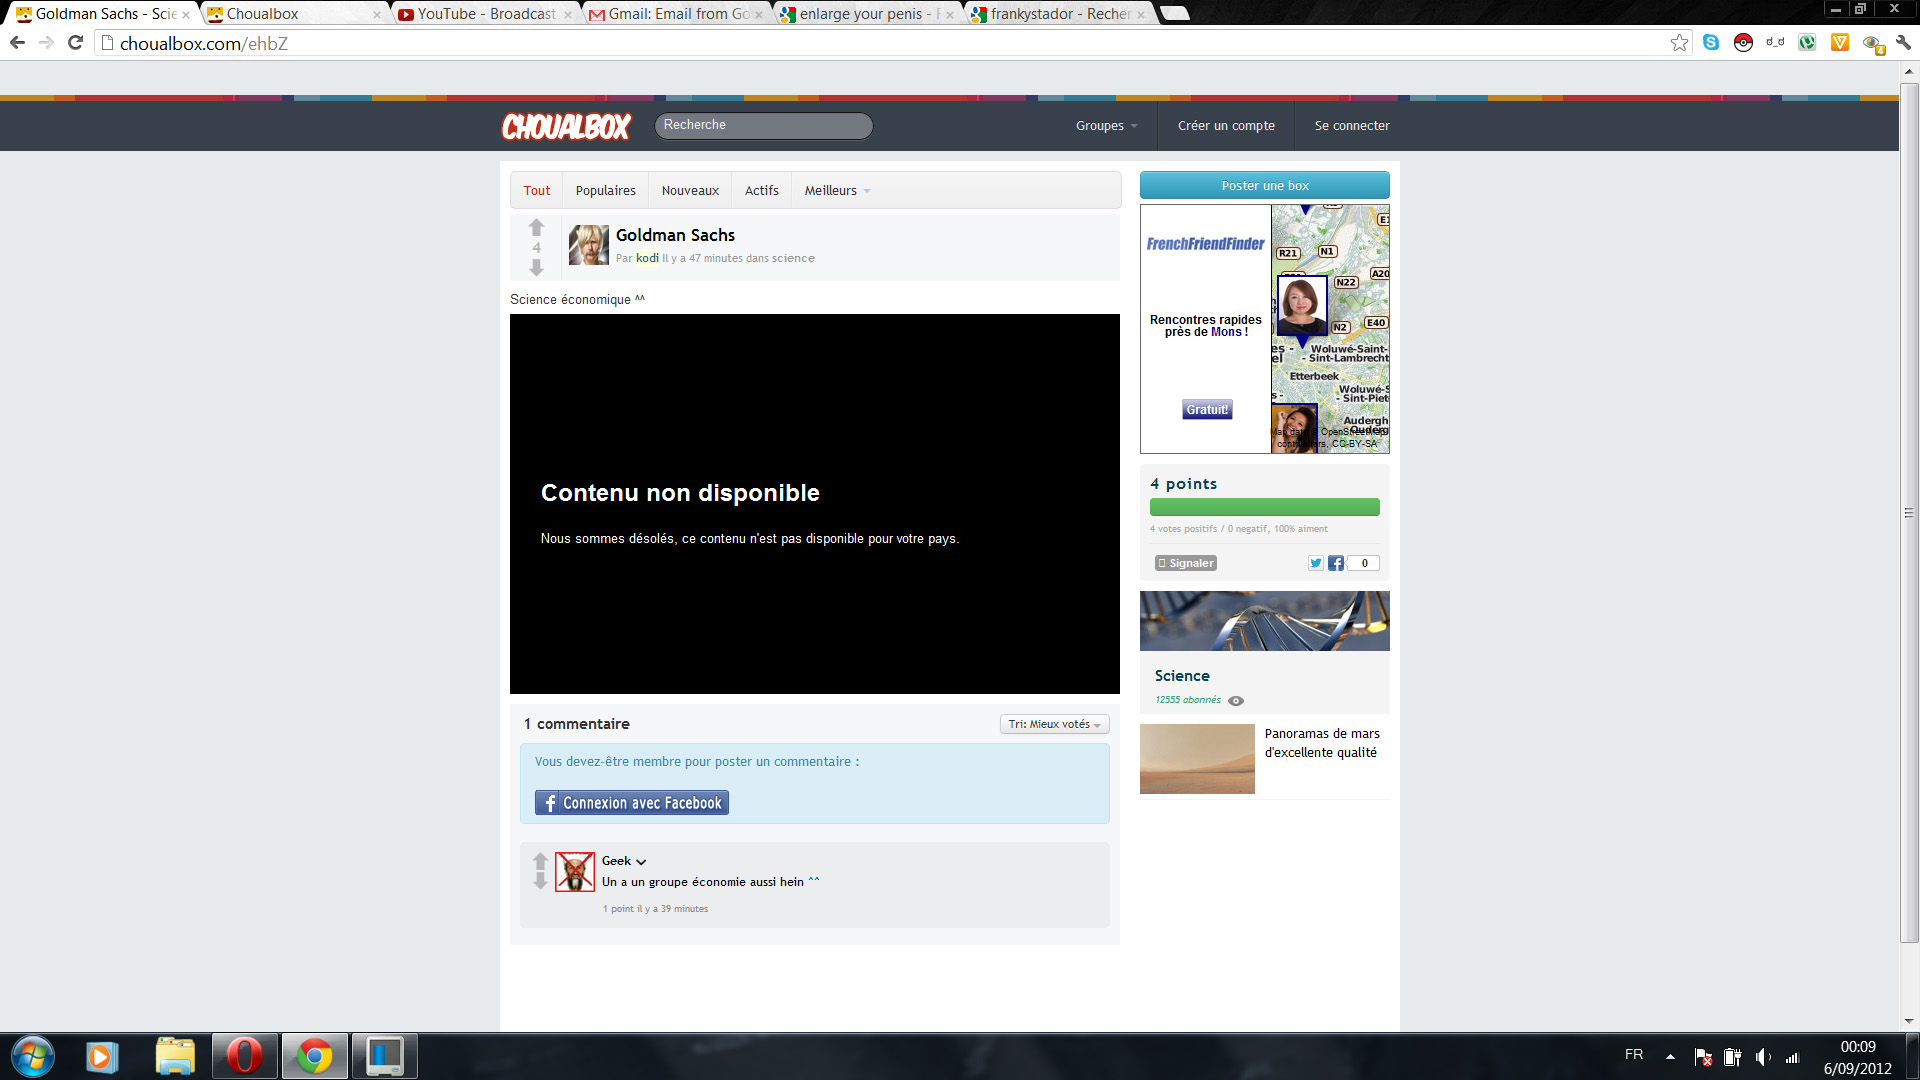This screenshot has height=1080, width=1920.
Task: Open Tri: Mieux votés sort dropdown
Action: 1054,724
